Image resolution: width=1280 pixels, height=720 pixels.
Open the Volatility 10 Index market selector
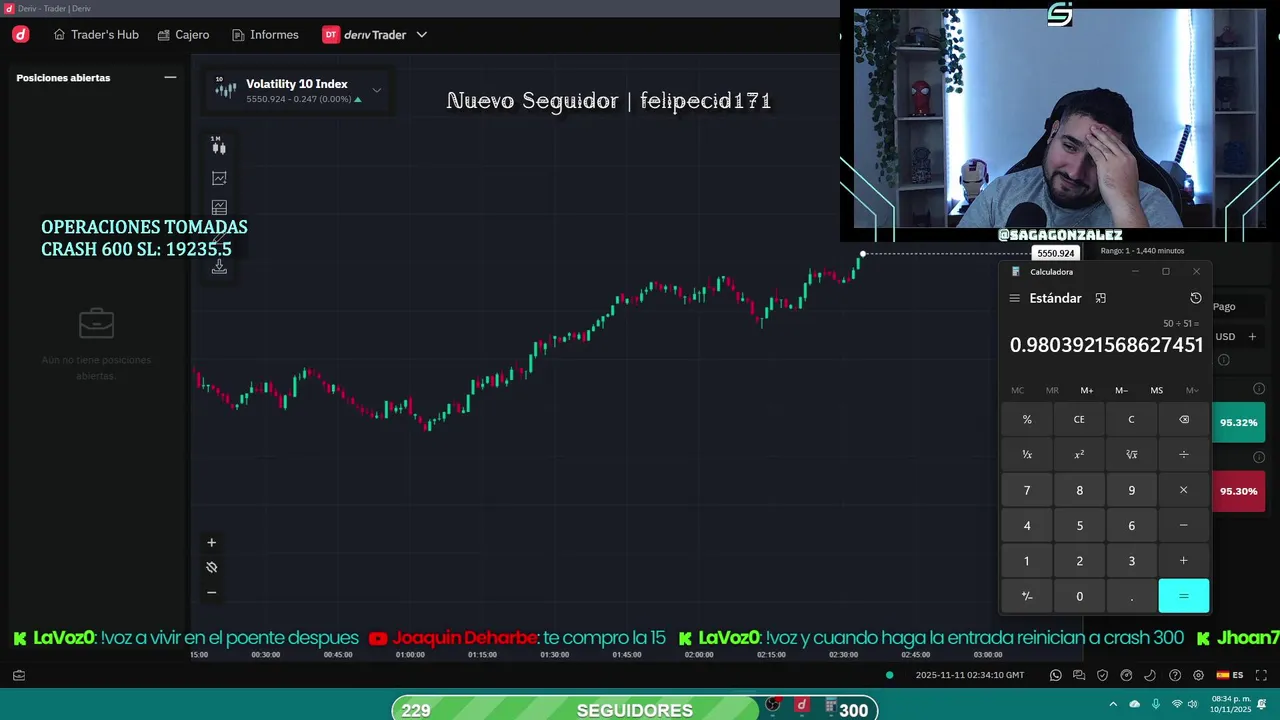(298, 90)
